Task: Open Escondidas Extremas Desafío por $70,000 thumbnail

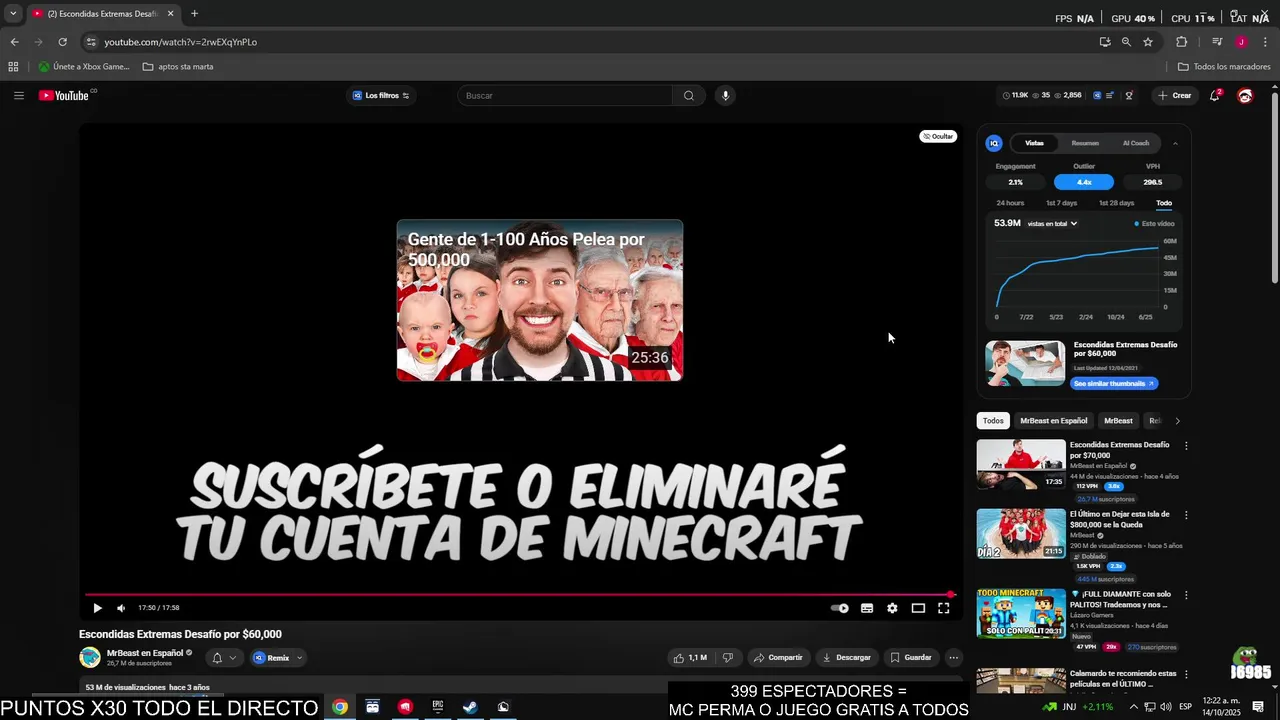Action: [x=1021, y=464]
